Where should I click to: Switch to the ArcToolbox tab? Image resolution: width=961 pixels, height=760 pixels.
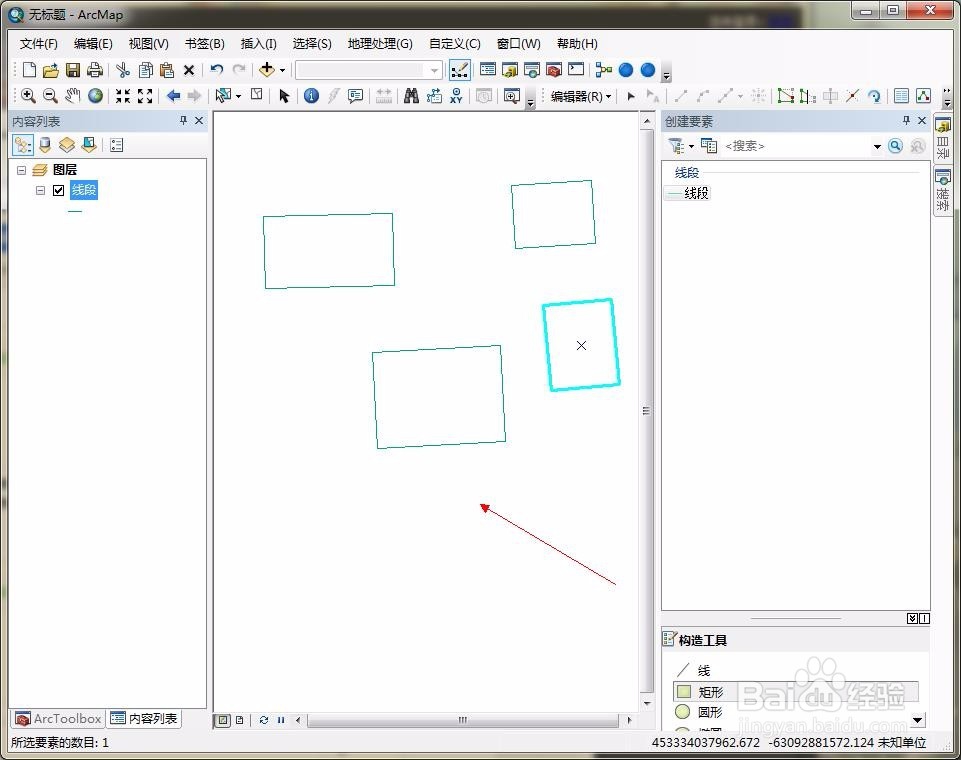tap(57, 718)
